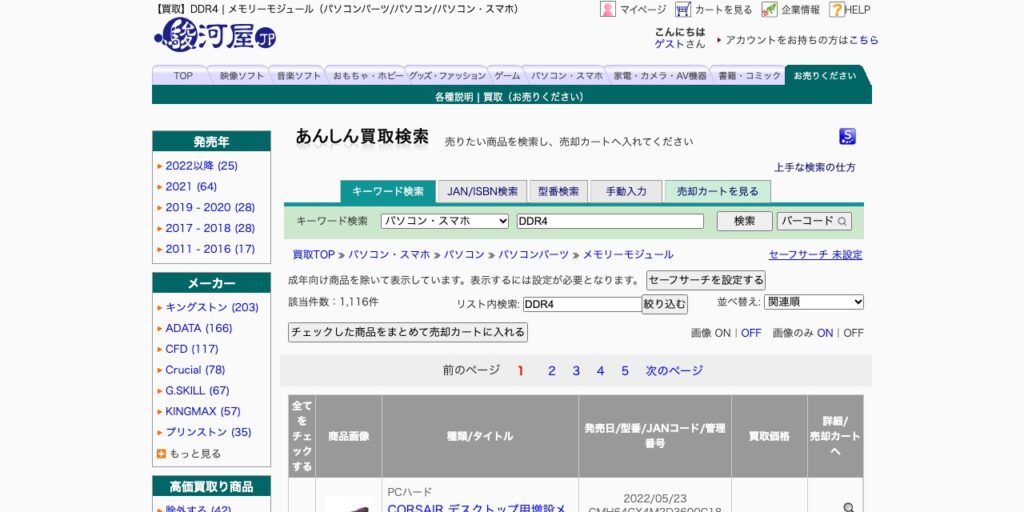Filter by 2017 - 2018 (28)
The height and width of the screenshot is (512, 1024).
(x=210, y=229)
